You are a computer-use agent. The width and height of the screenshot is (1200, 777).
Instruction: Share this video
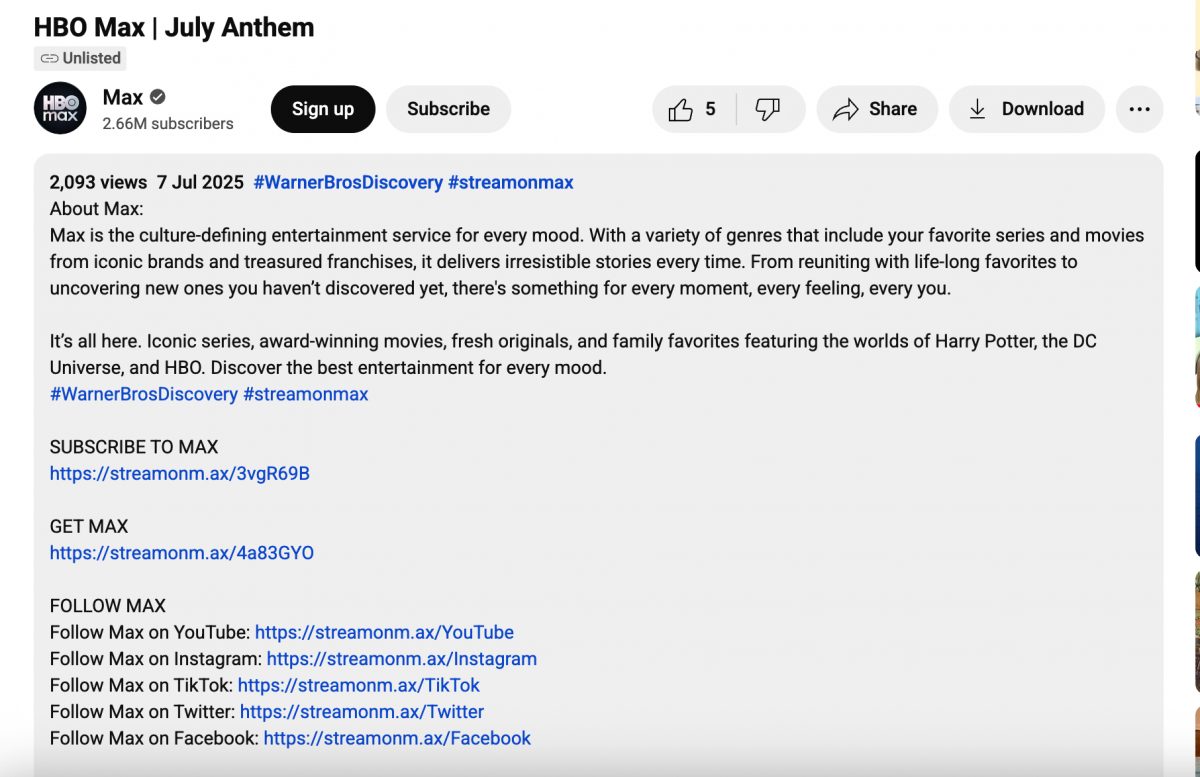pos(877,109)
